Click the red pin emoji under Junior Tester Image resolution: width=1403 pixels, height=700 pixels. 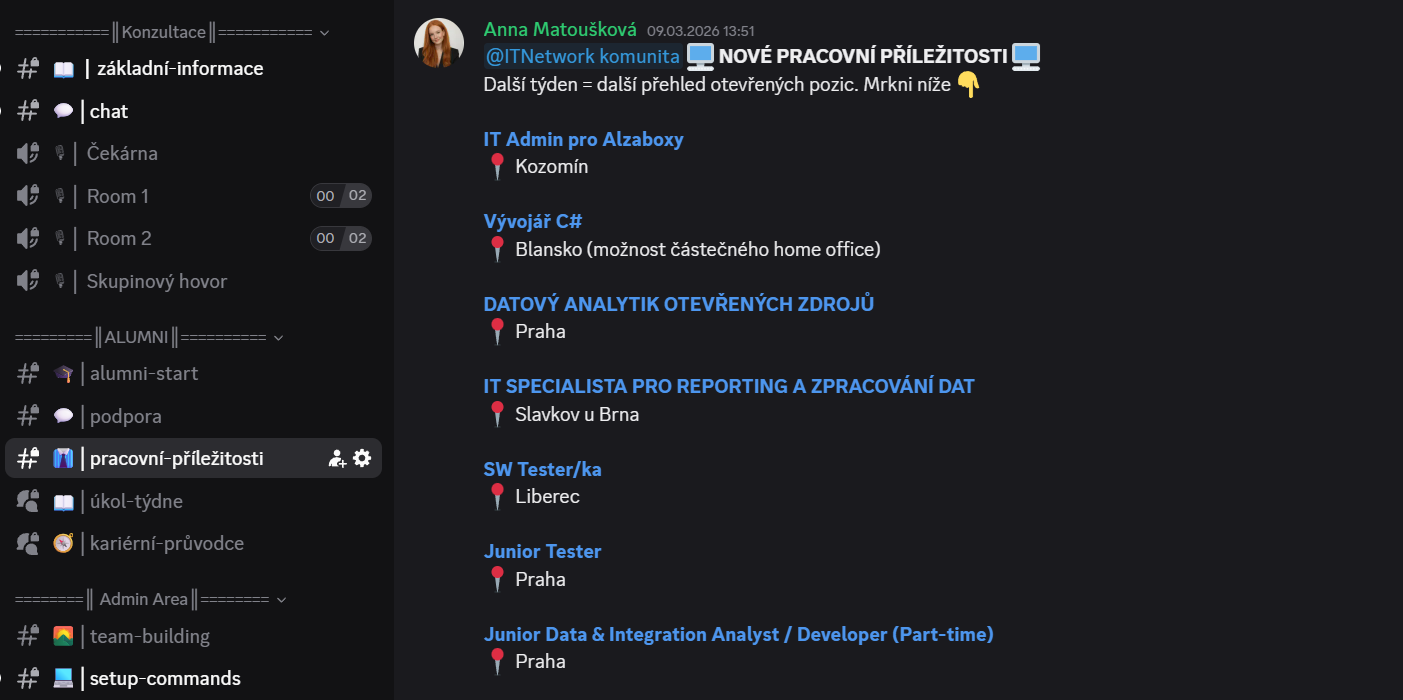coord(497,578)
